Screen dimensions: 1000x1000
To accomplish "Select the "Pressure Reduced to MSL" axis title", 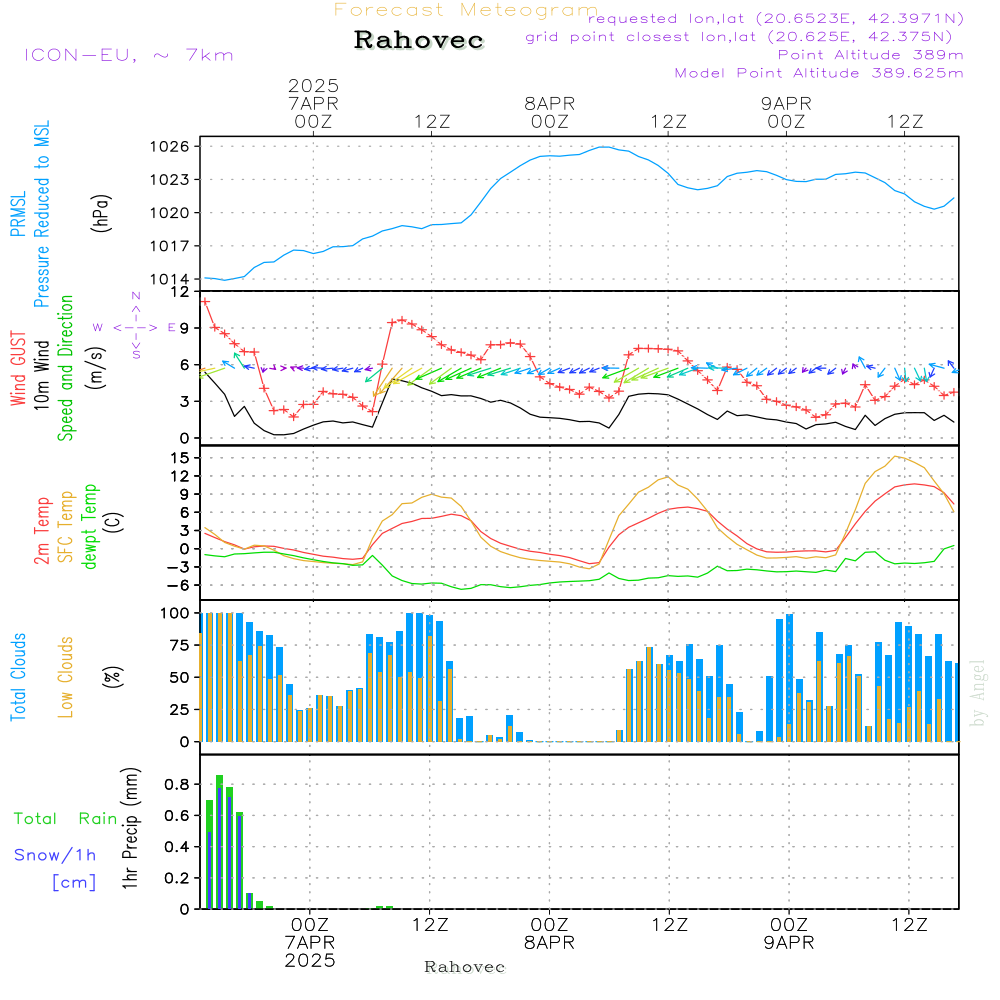I will tap(41, 214).
